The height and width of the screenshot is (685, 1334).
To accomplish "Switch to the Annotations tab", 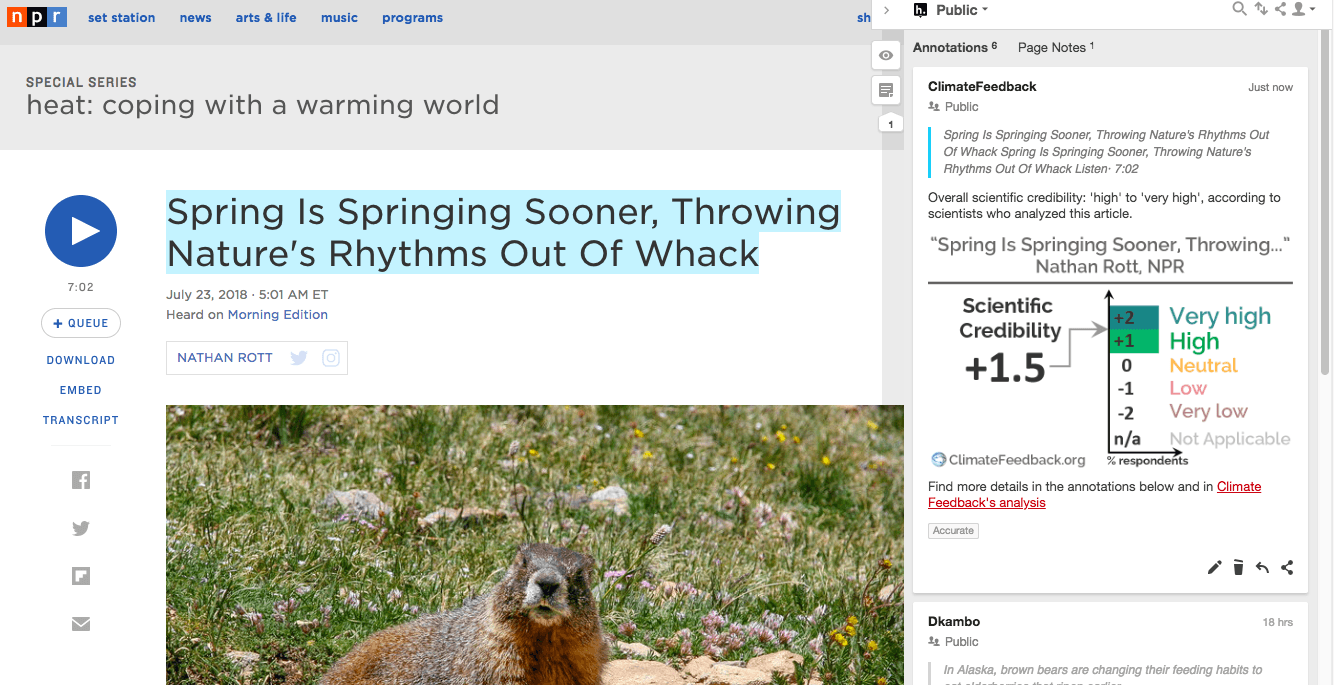I will [x=955, y=47].
